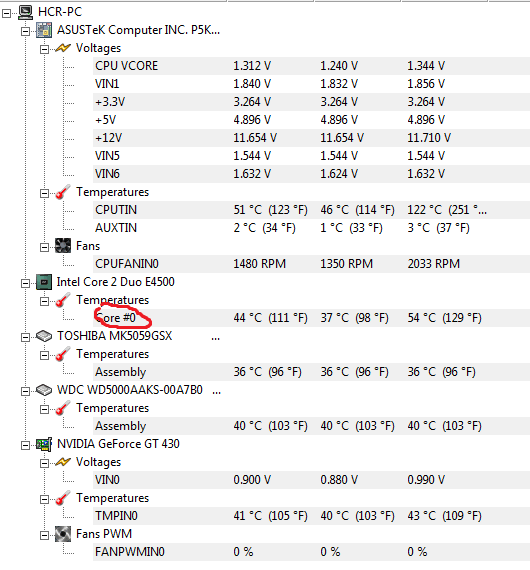Screen dimensions: 530x570
Task: Select the FANPWMIN0 row
Action: click(311, 552)
